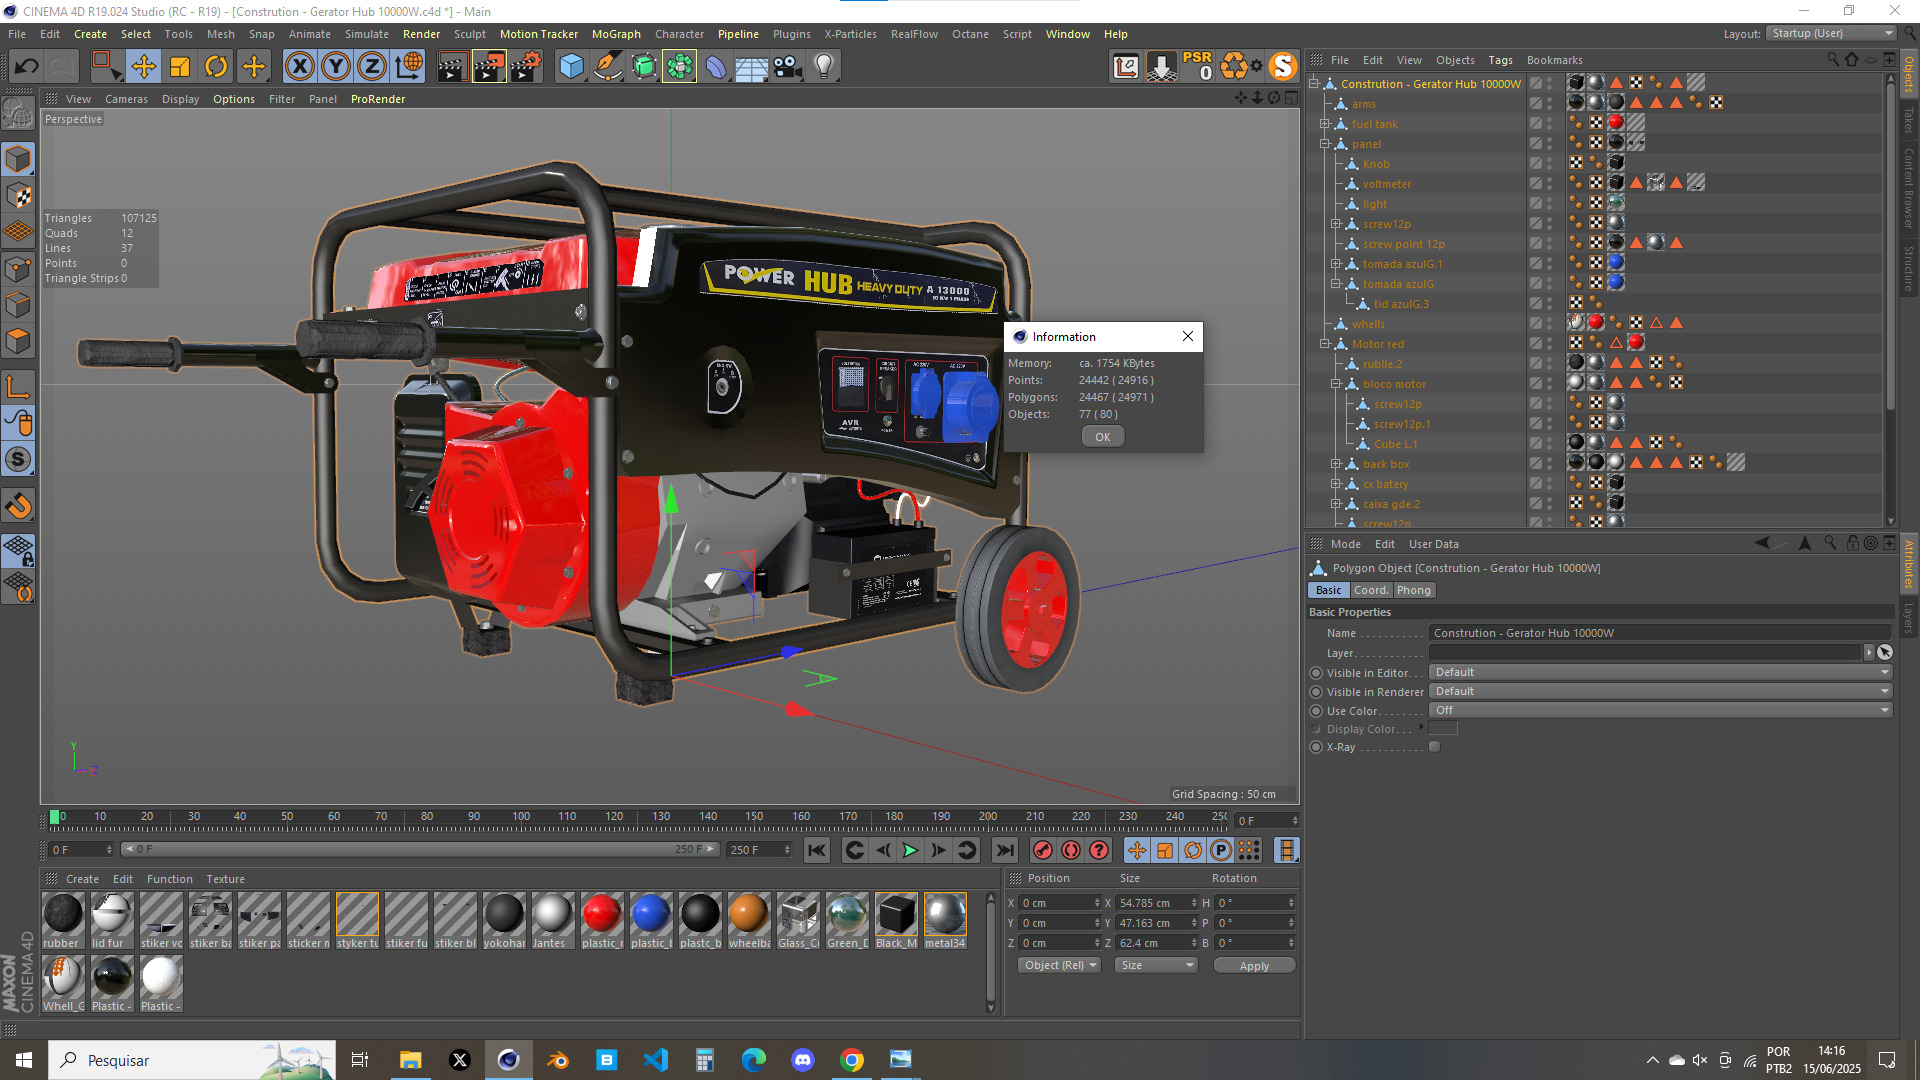Switch to the Phong tab
The image size is (1920, 1080).
coord(1413,590)
